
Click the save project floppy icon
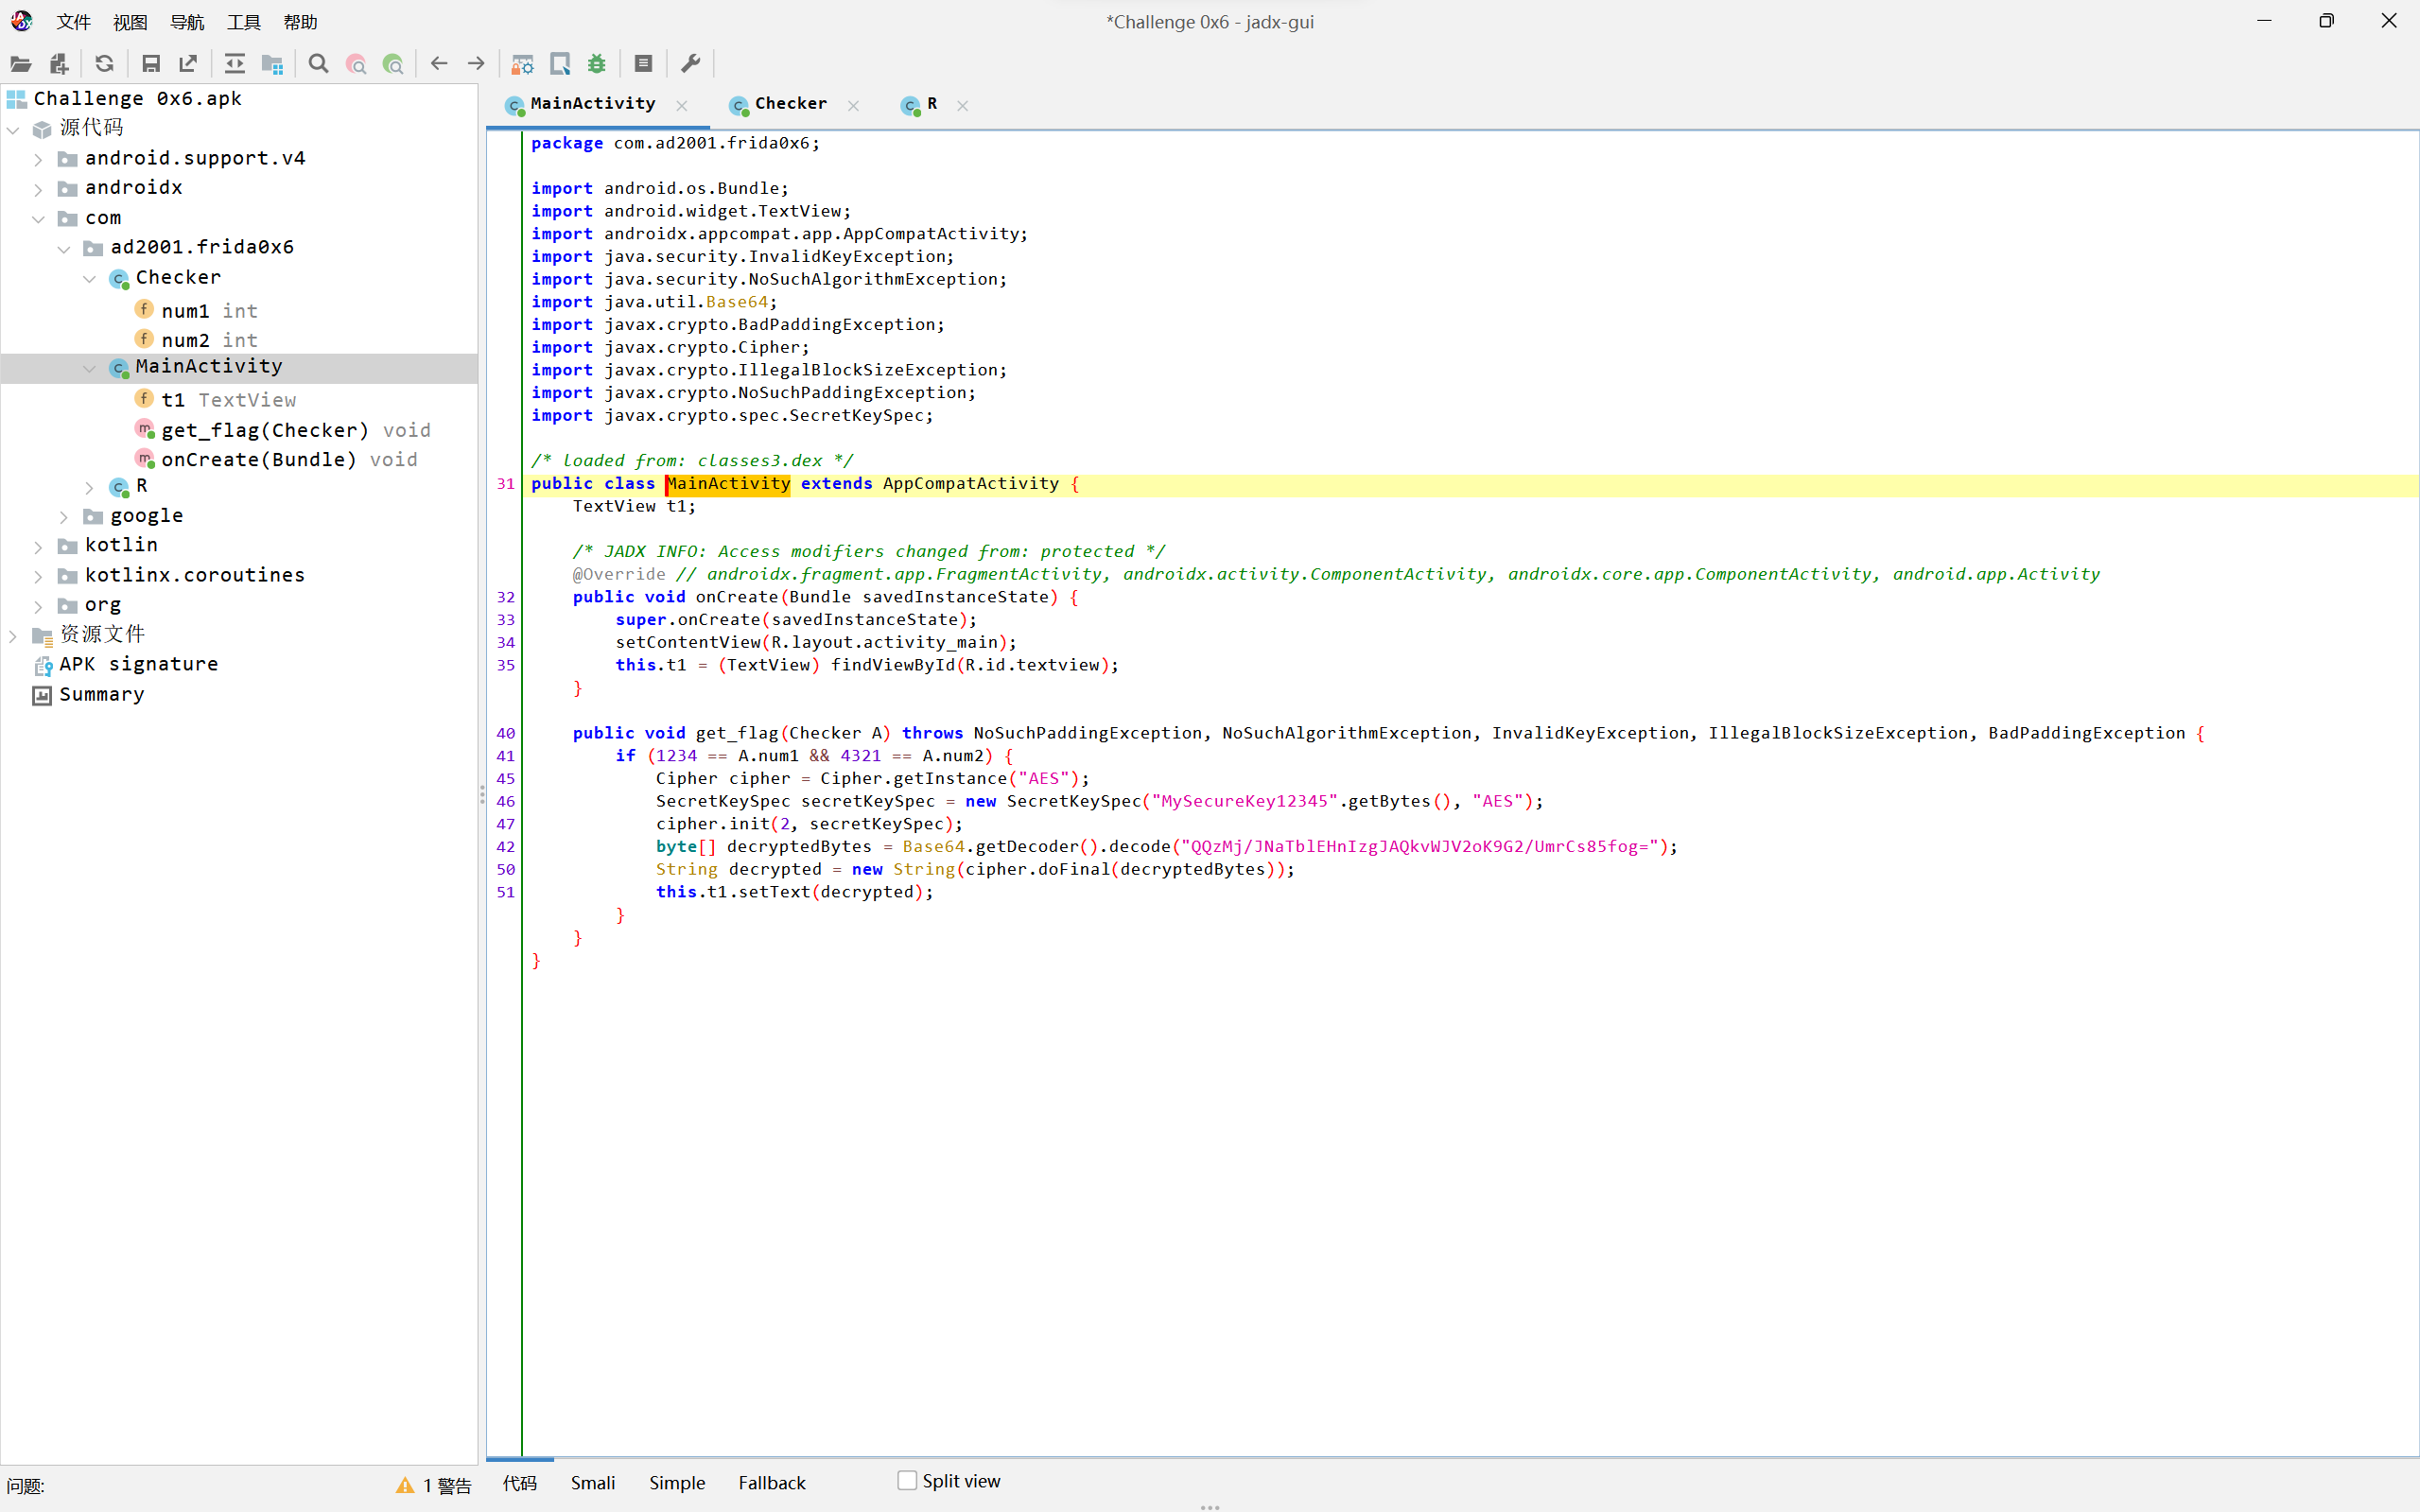(x=151, y=64)
